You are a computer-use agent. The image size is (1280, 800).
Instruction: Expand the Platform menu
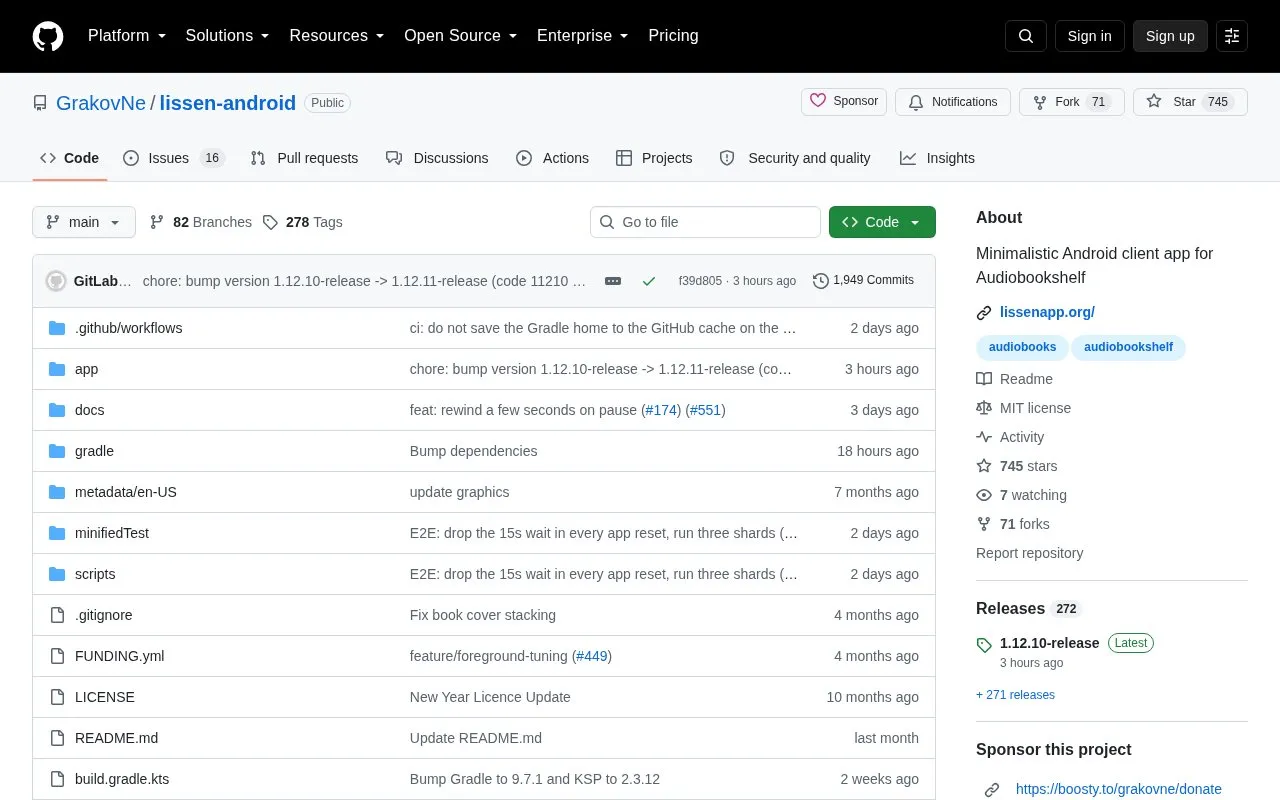click(x=127, y=36)
